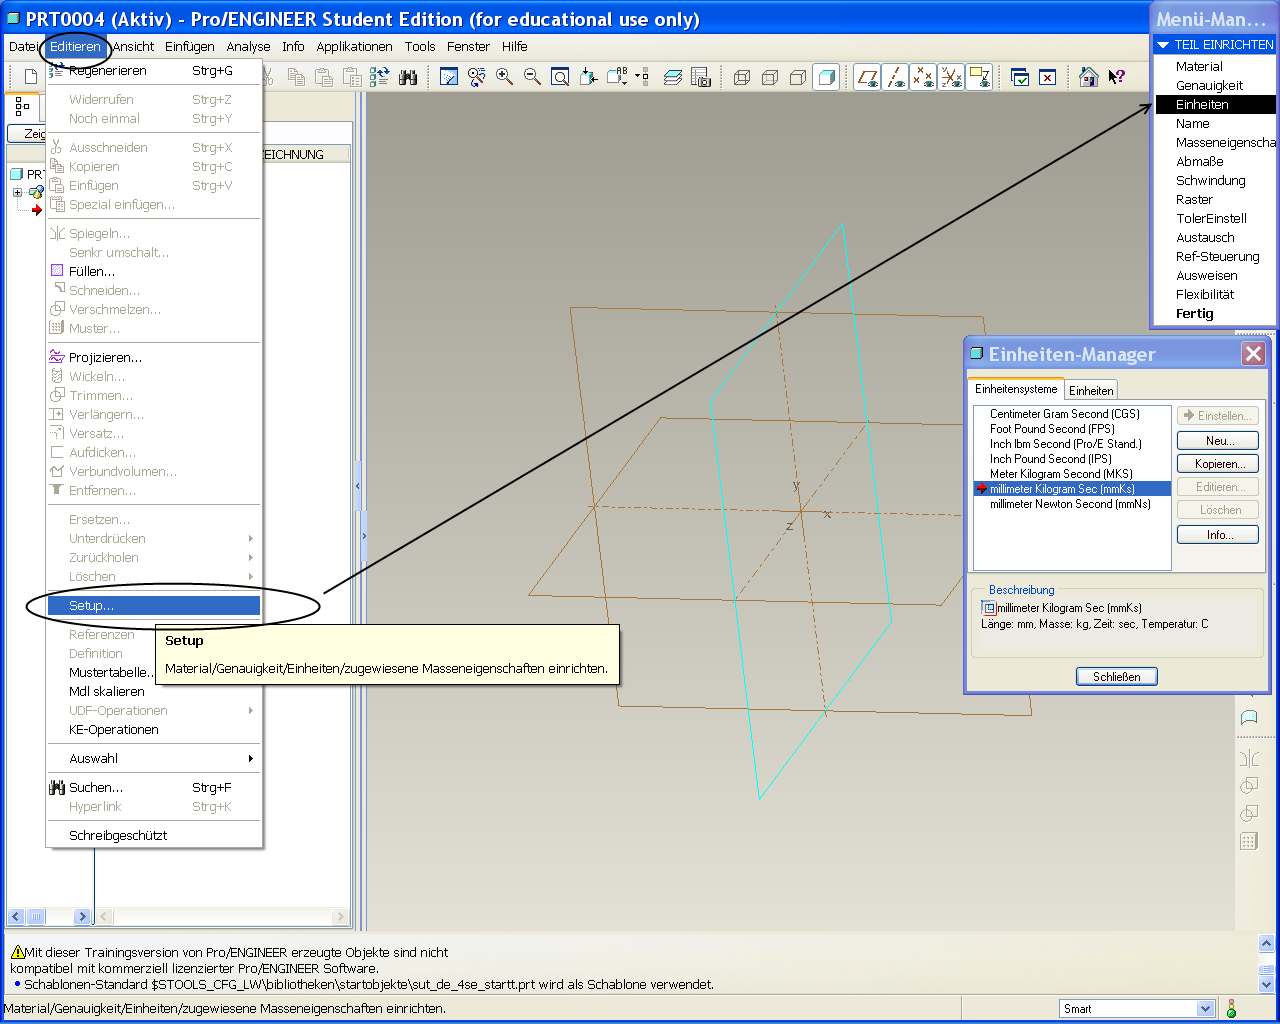Click the Info... button in Einheiten-Manager
The height and width of the screenshot is (1024, 1280).
(x=1218, y=535)
